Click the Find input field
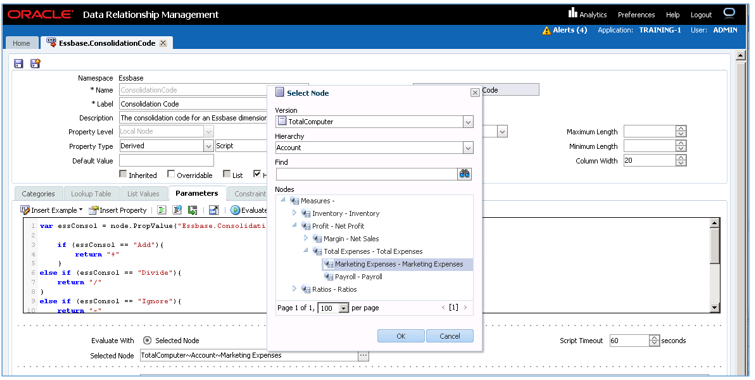The image size is (755, 380). [366, 174]
